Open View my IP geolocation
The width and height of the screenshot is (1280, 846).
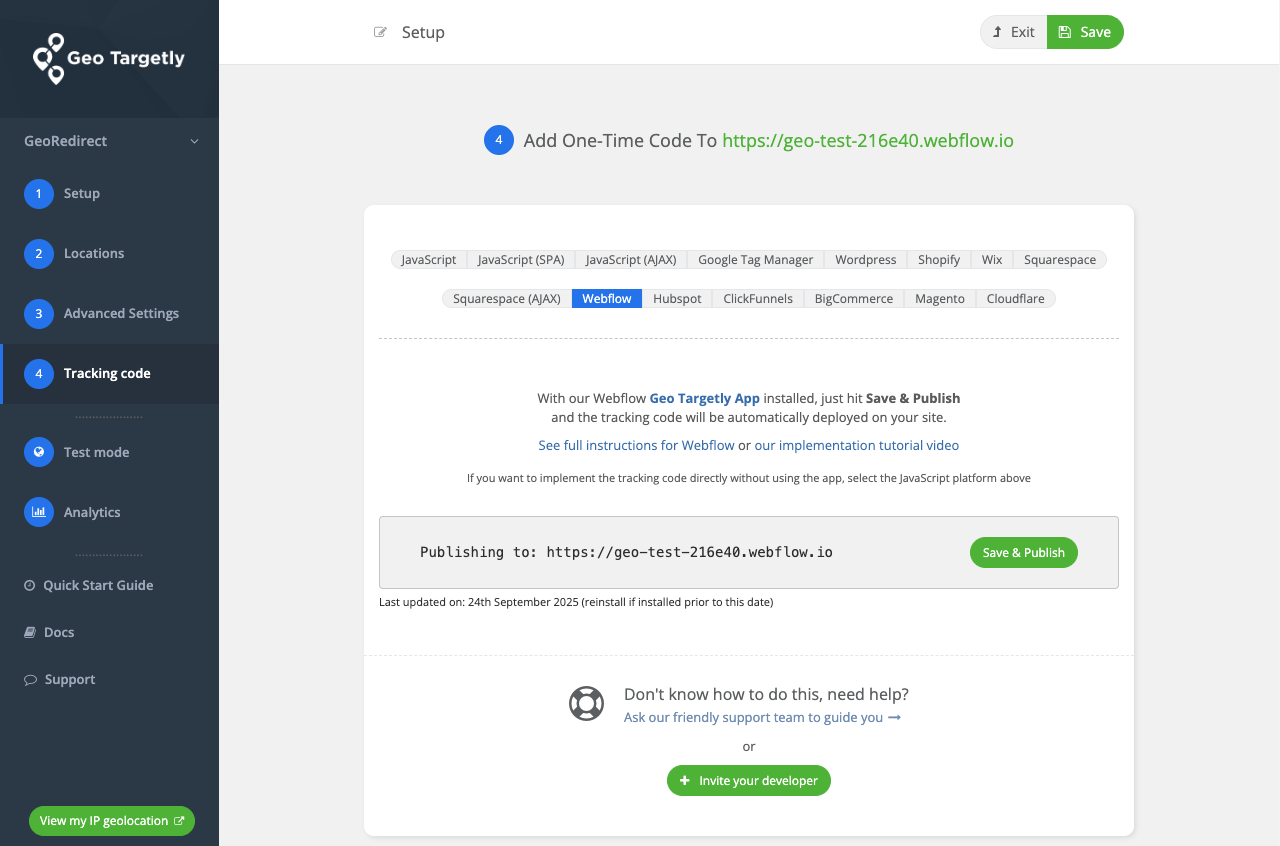tap(111, 821)
